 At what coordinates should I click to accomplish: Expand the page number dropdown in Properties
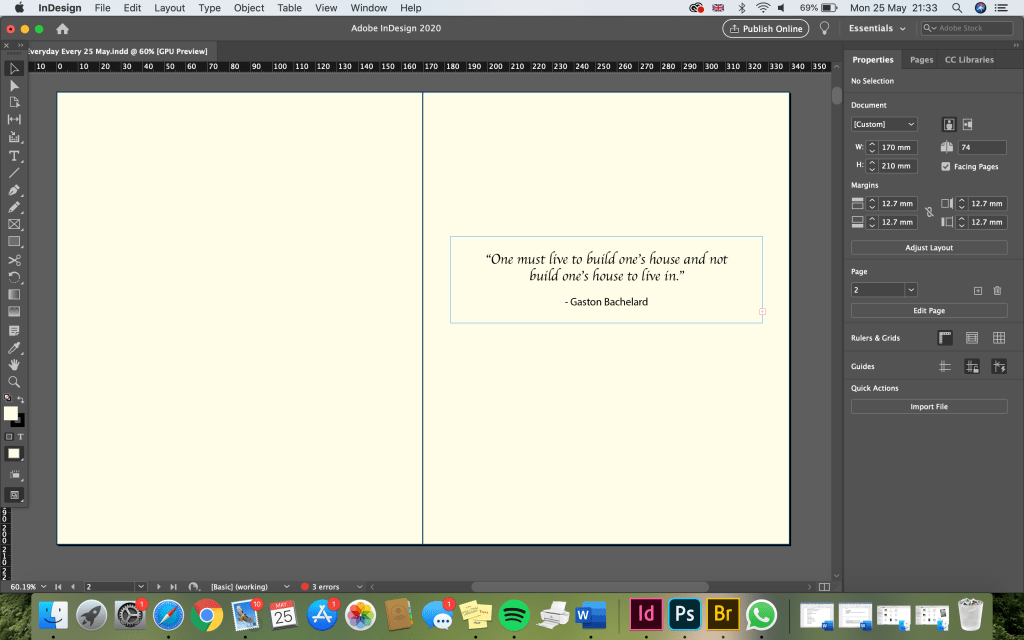click(911, 290)
